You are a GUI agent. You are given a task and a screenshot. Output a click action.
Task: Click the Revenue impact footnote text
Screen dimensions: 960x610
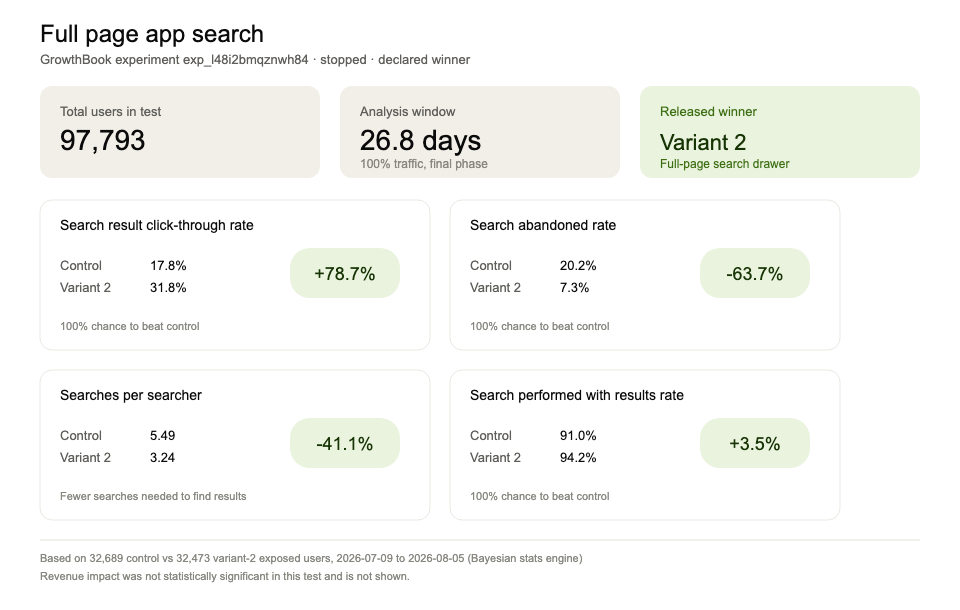pos(225,576)
